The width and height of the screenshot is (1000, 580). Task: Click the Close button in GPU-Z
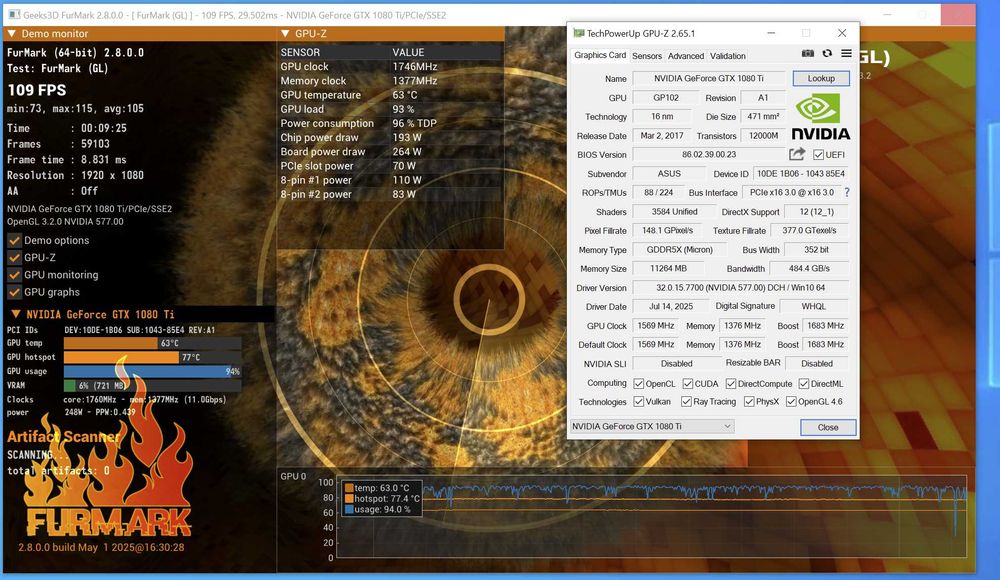(x=828, y=427)
